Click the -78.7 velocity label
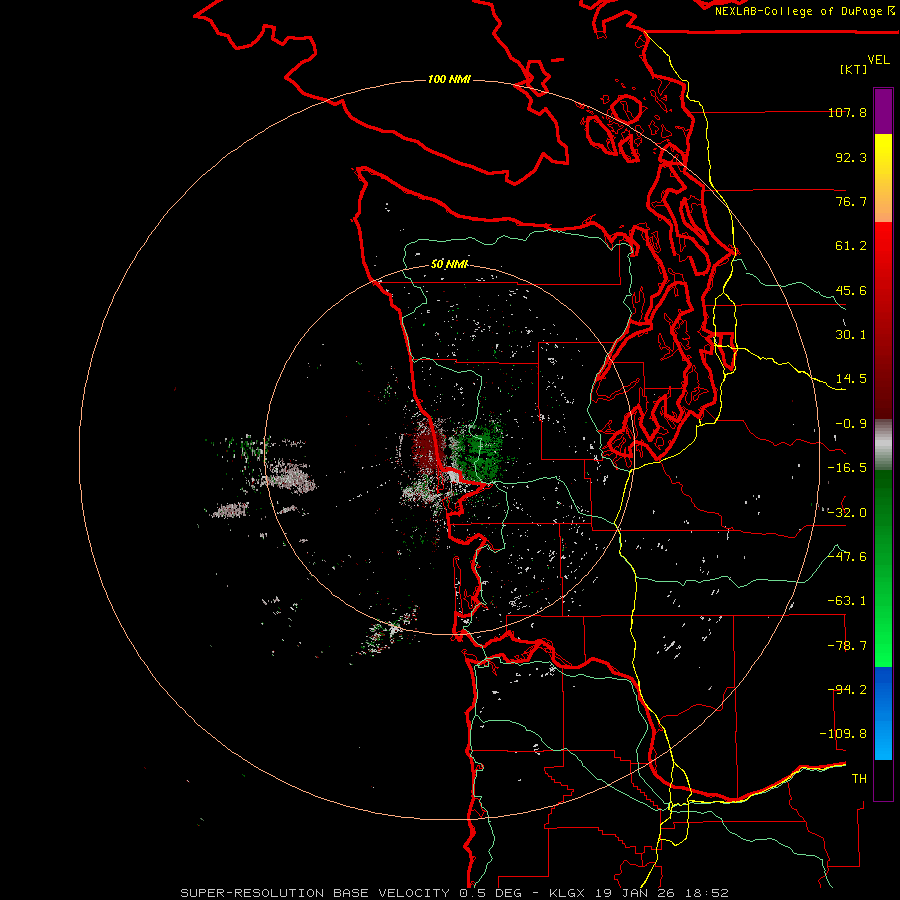This screenshot has height=900, width=900. click(x=847, y=646)
